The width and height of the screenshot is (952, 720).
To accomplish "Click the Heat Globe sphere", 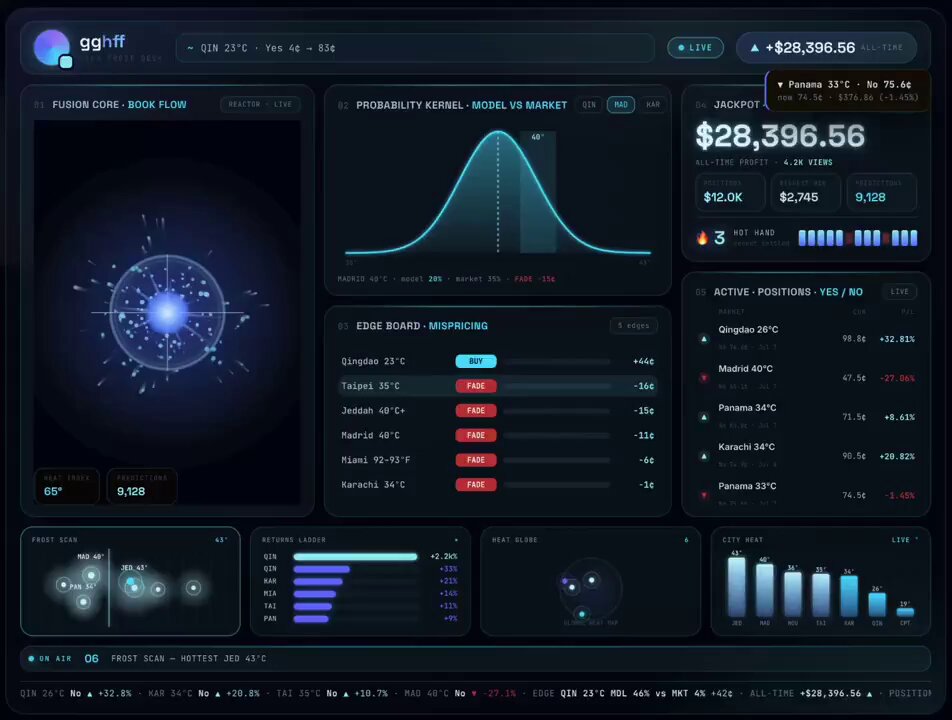I will (590, 588).
